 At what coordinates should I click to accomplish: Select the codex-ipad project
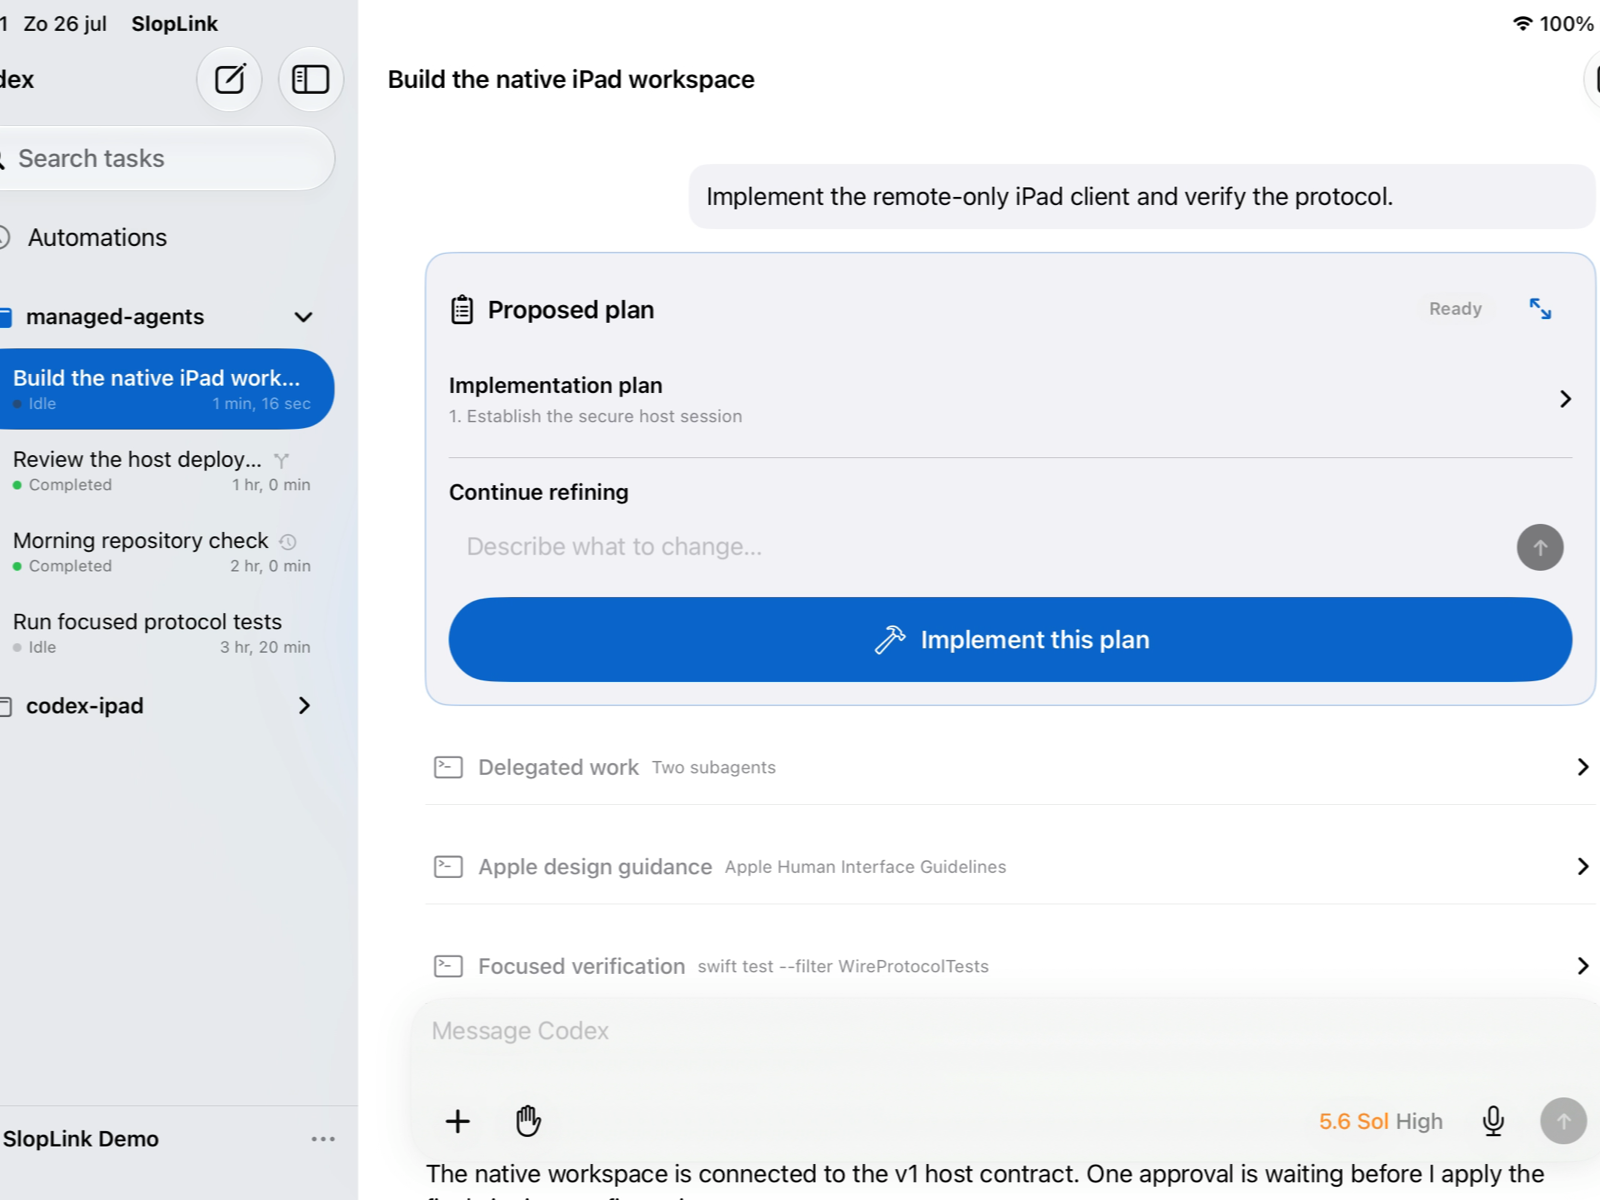pyautogui.click(x=84, y=706)
